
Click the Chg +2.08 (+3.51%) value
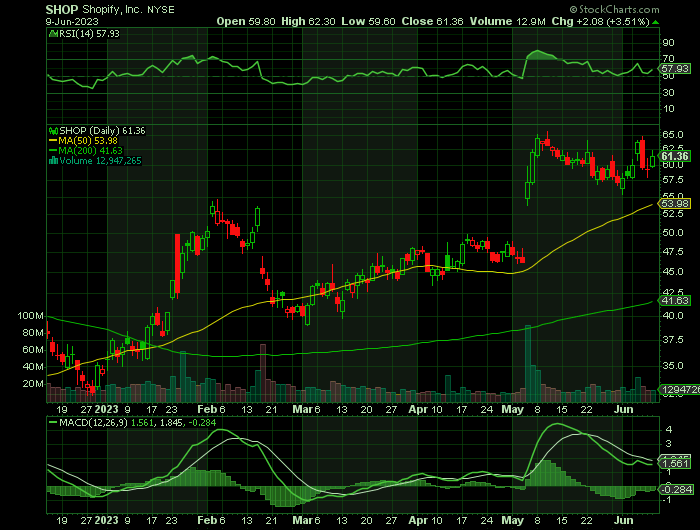pyautogui.click(x=600, y=21)
